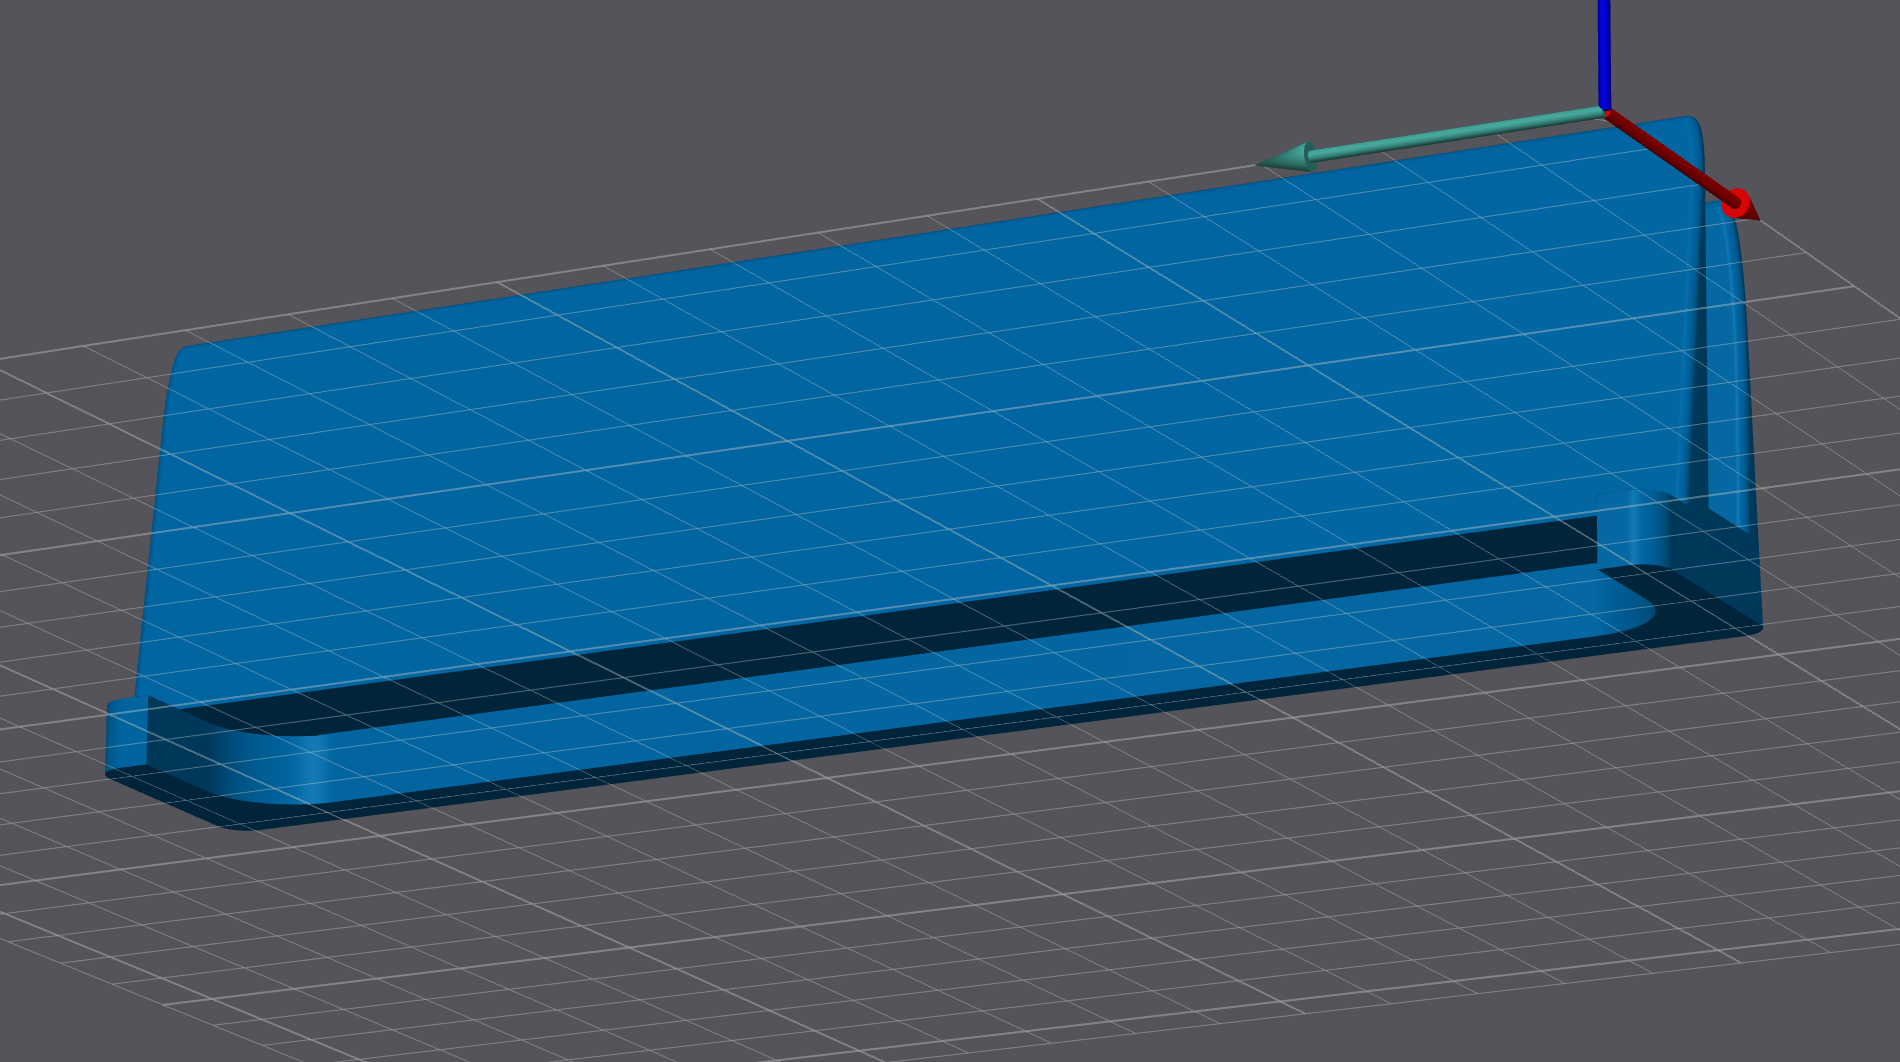Click the gizmo origin where axes meet
The height and width of the screenshot is (1062, 1900).
[1604, 111]
